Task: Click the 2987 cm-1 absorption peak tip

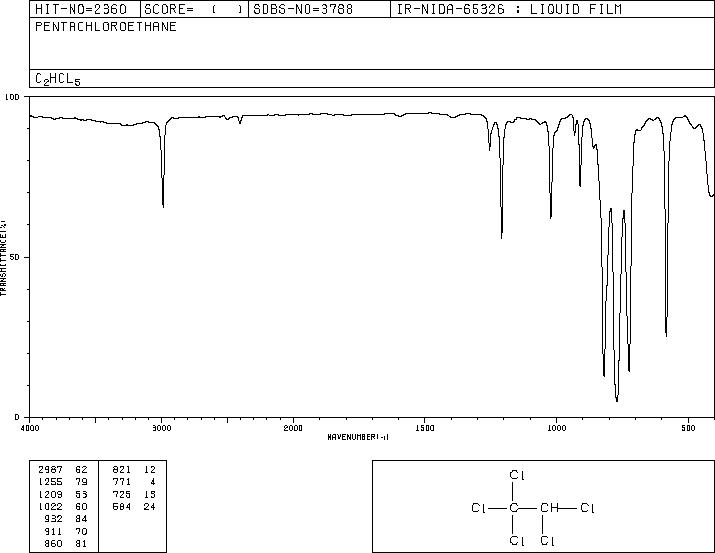Action: (163, 206)
